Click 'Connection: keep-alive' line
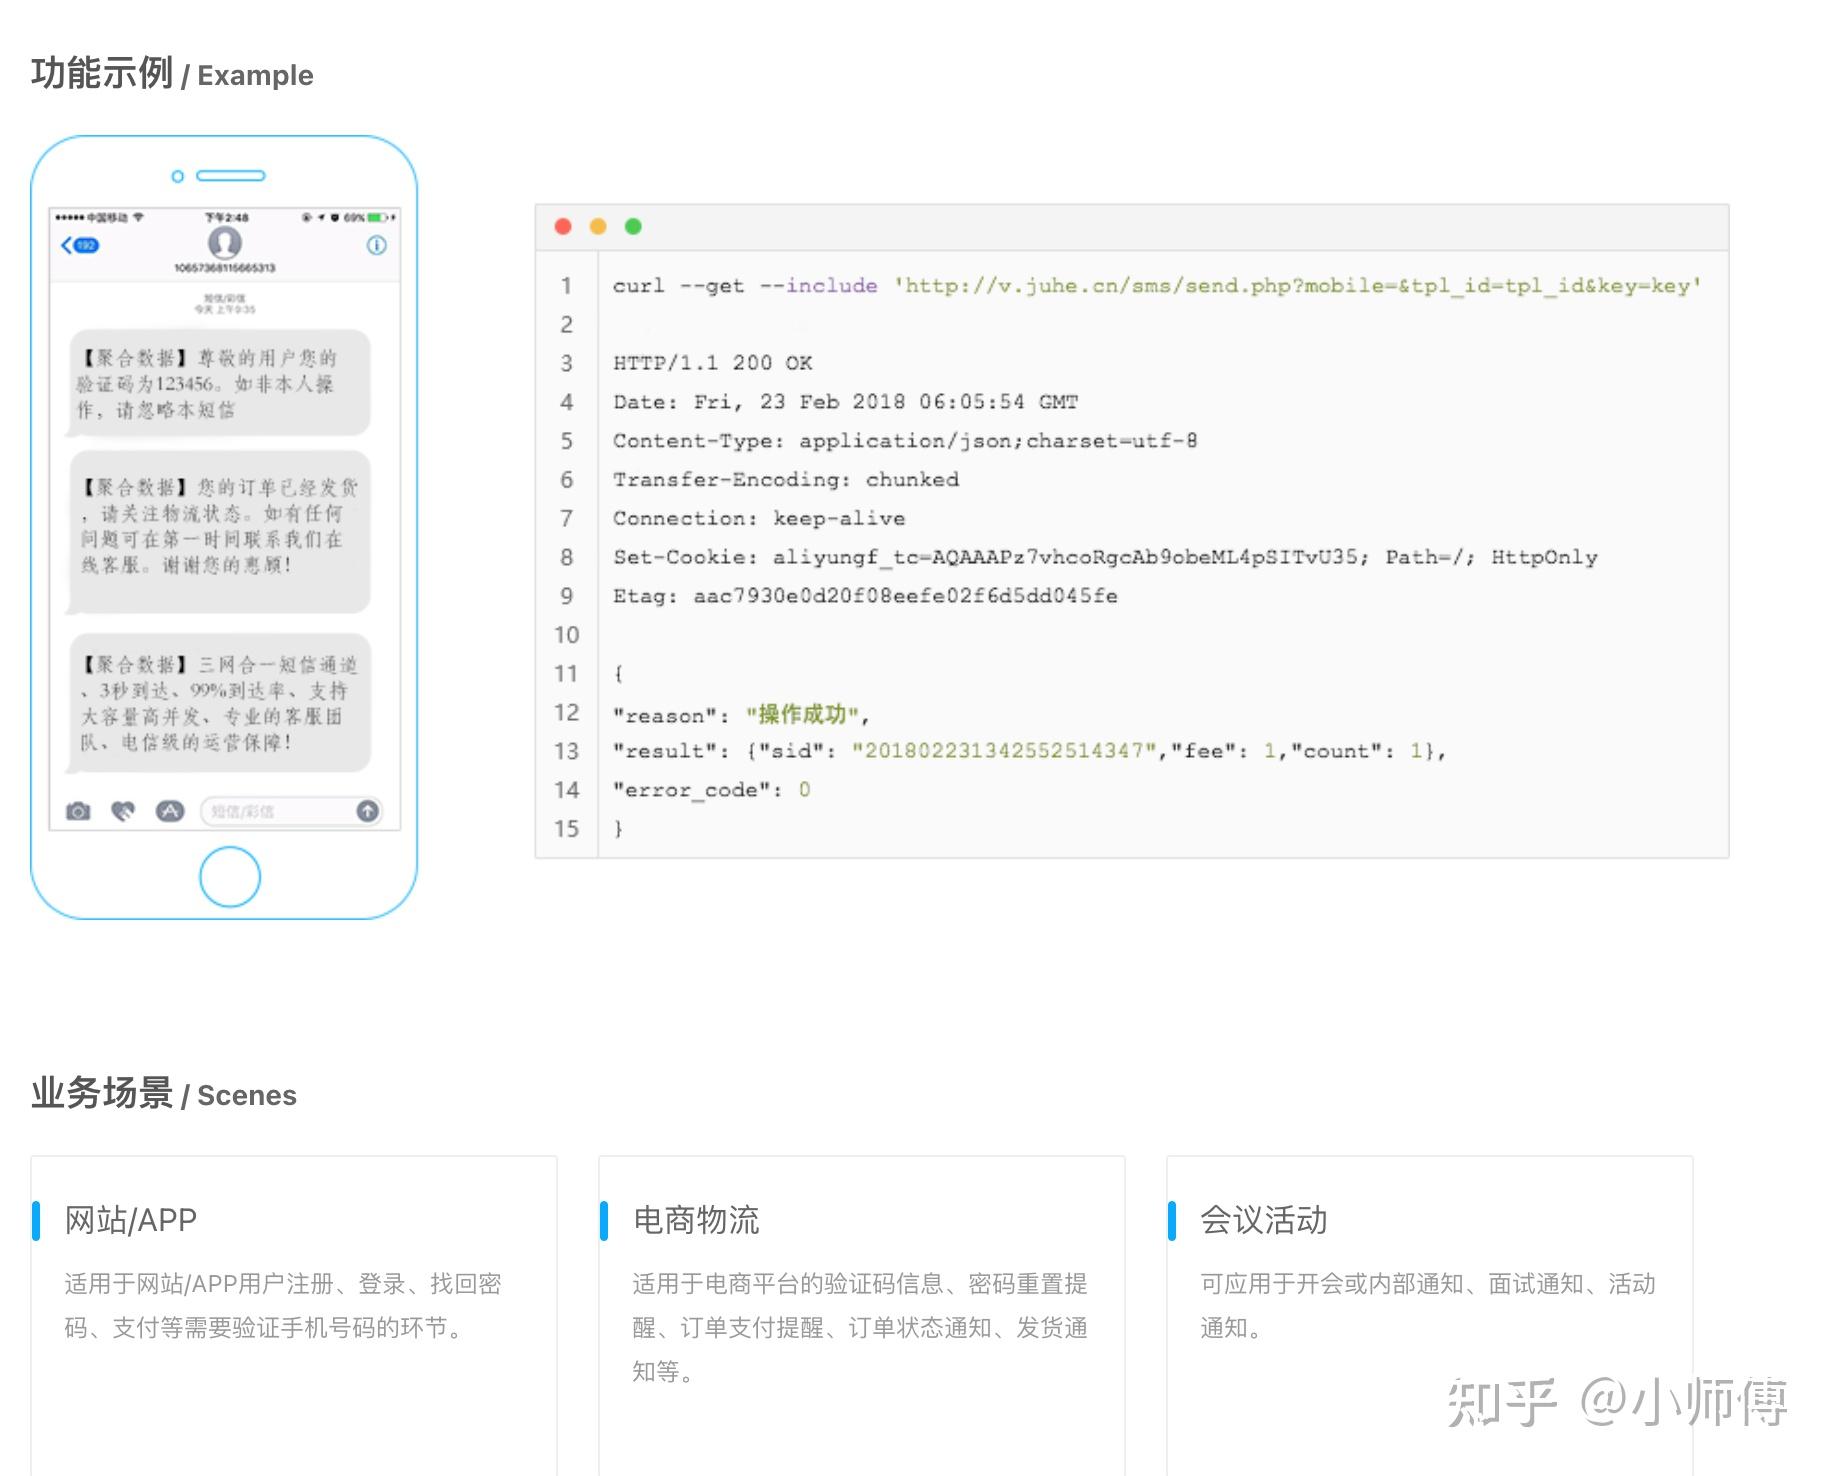Screen dimensions: 1834x1476 tap(759, 519)
